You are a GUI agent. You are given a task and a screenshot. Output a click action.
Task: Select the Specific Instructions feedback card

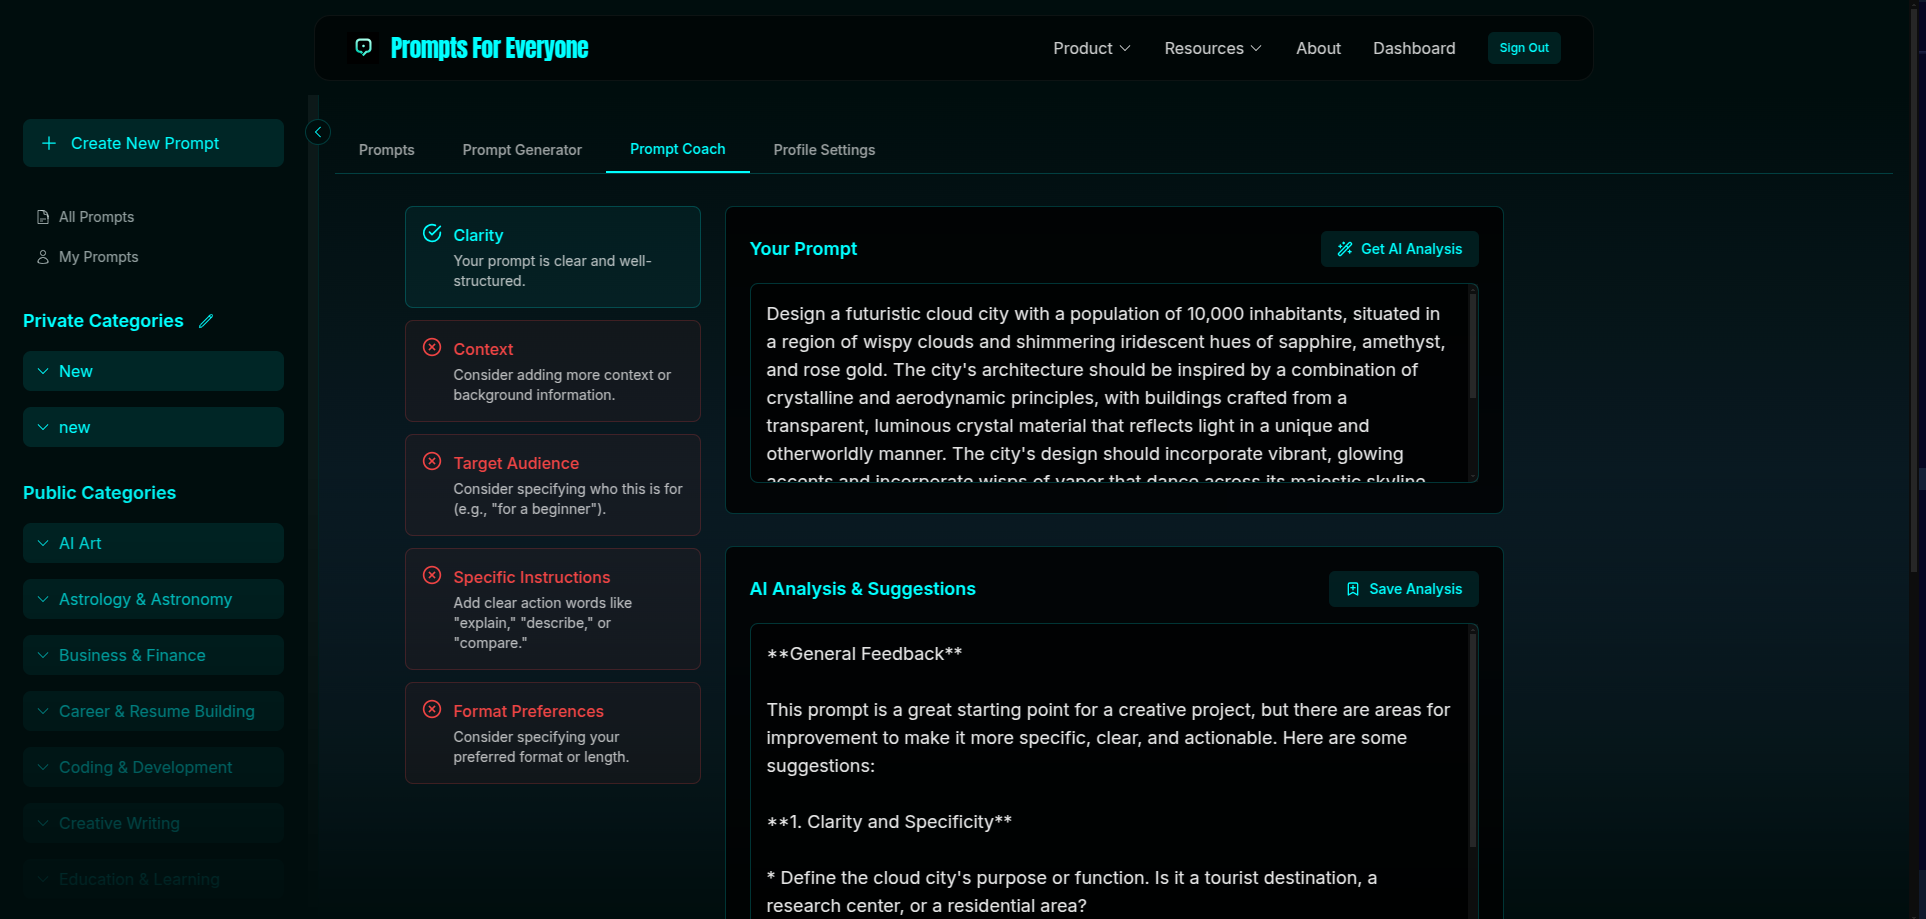click(x=553, y=609)
